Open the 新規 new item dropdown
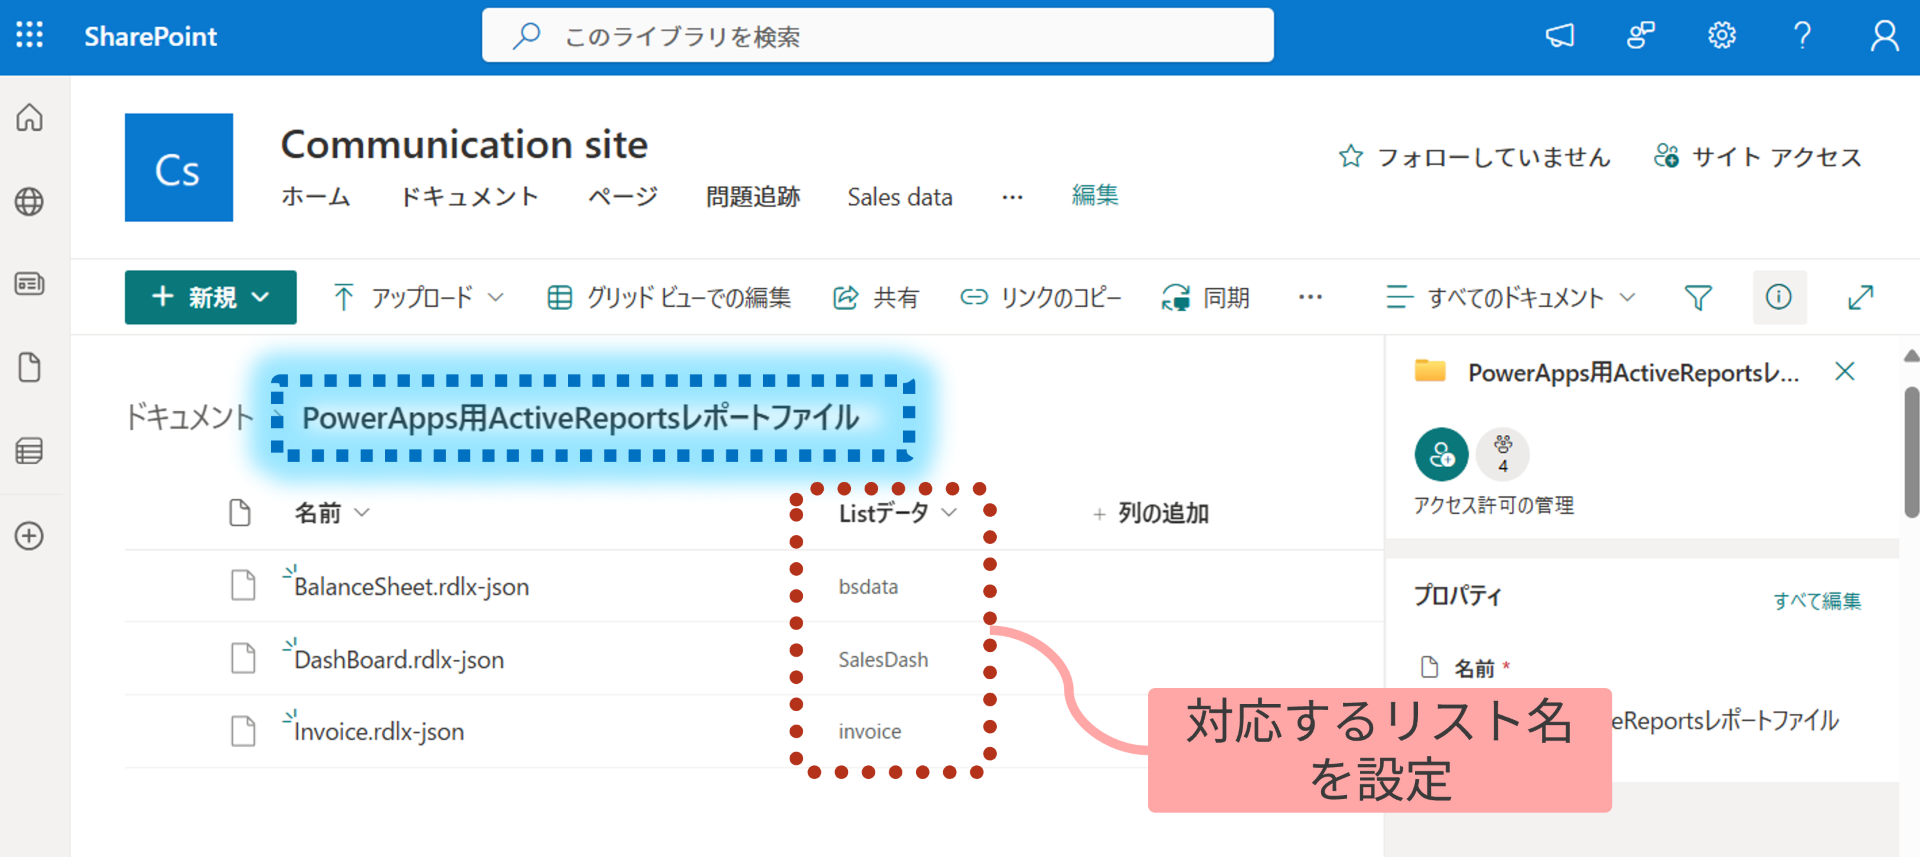This screenshot has width=1920, height=857. pyautogui.click(x=210, y=297)
